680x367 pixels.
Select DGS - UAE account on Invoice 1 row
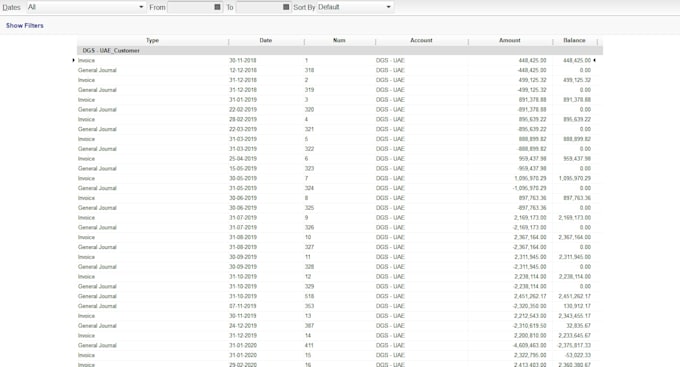pyautogui.click(x=390, y=60)
